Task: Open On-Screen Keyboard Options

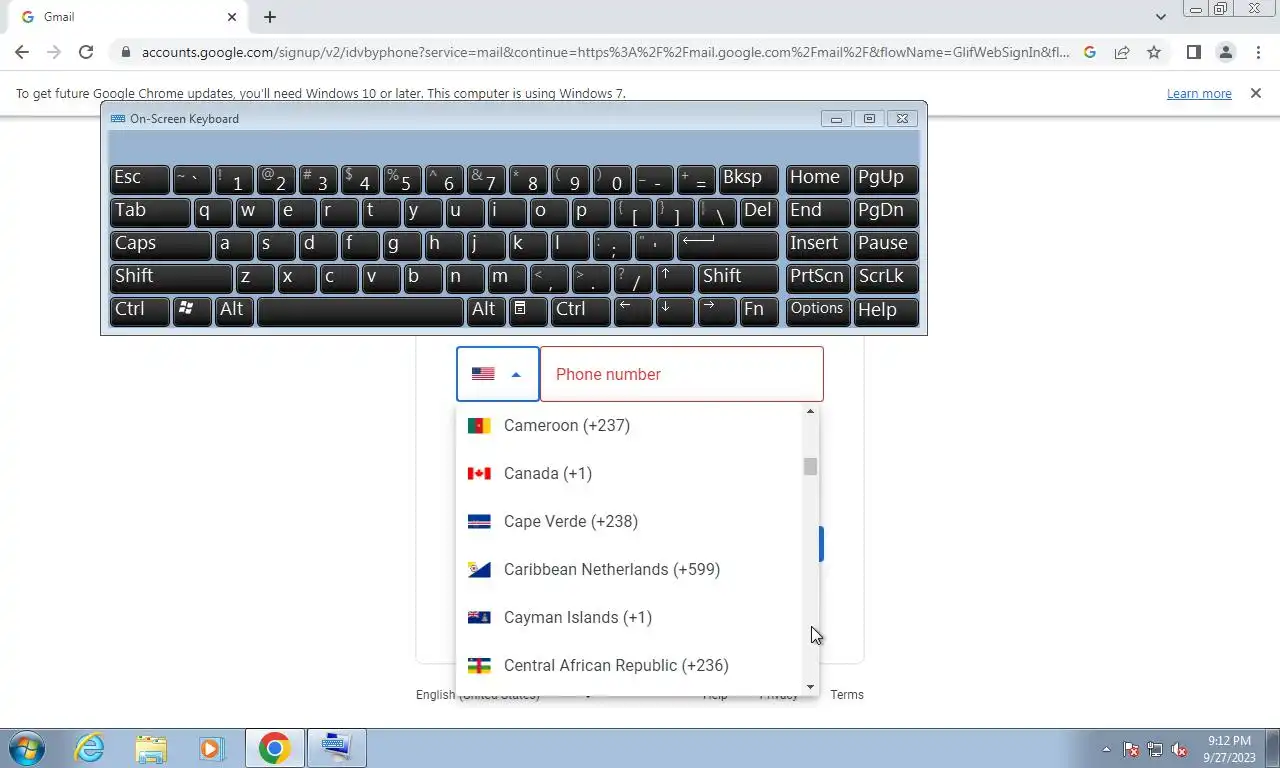Action: point(818,310)
